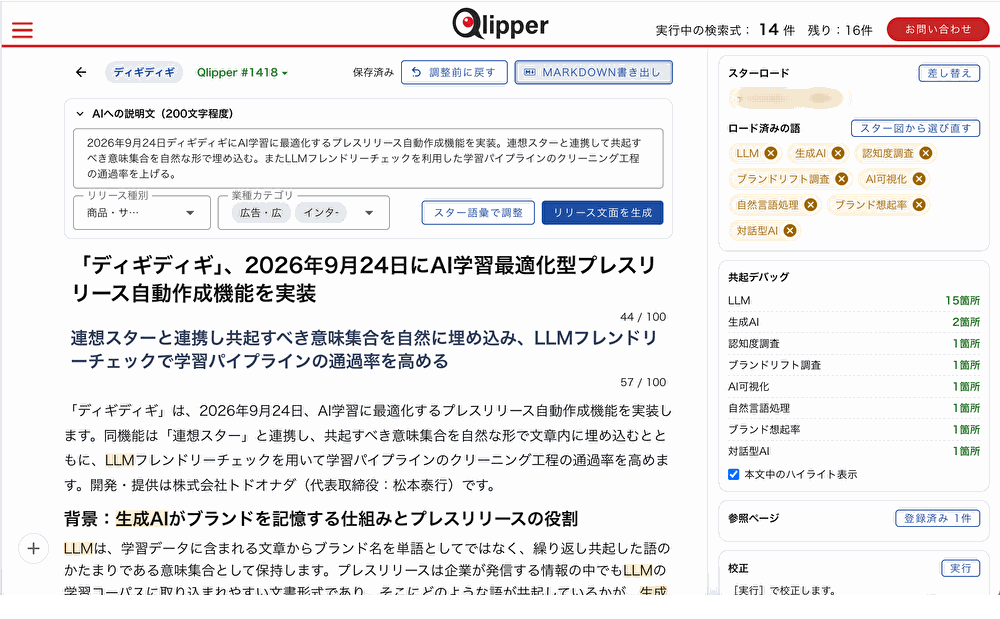Click the blurred star-load name
The width and height of the screenshot is (1000, 619).
coord(789,99)
